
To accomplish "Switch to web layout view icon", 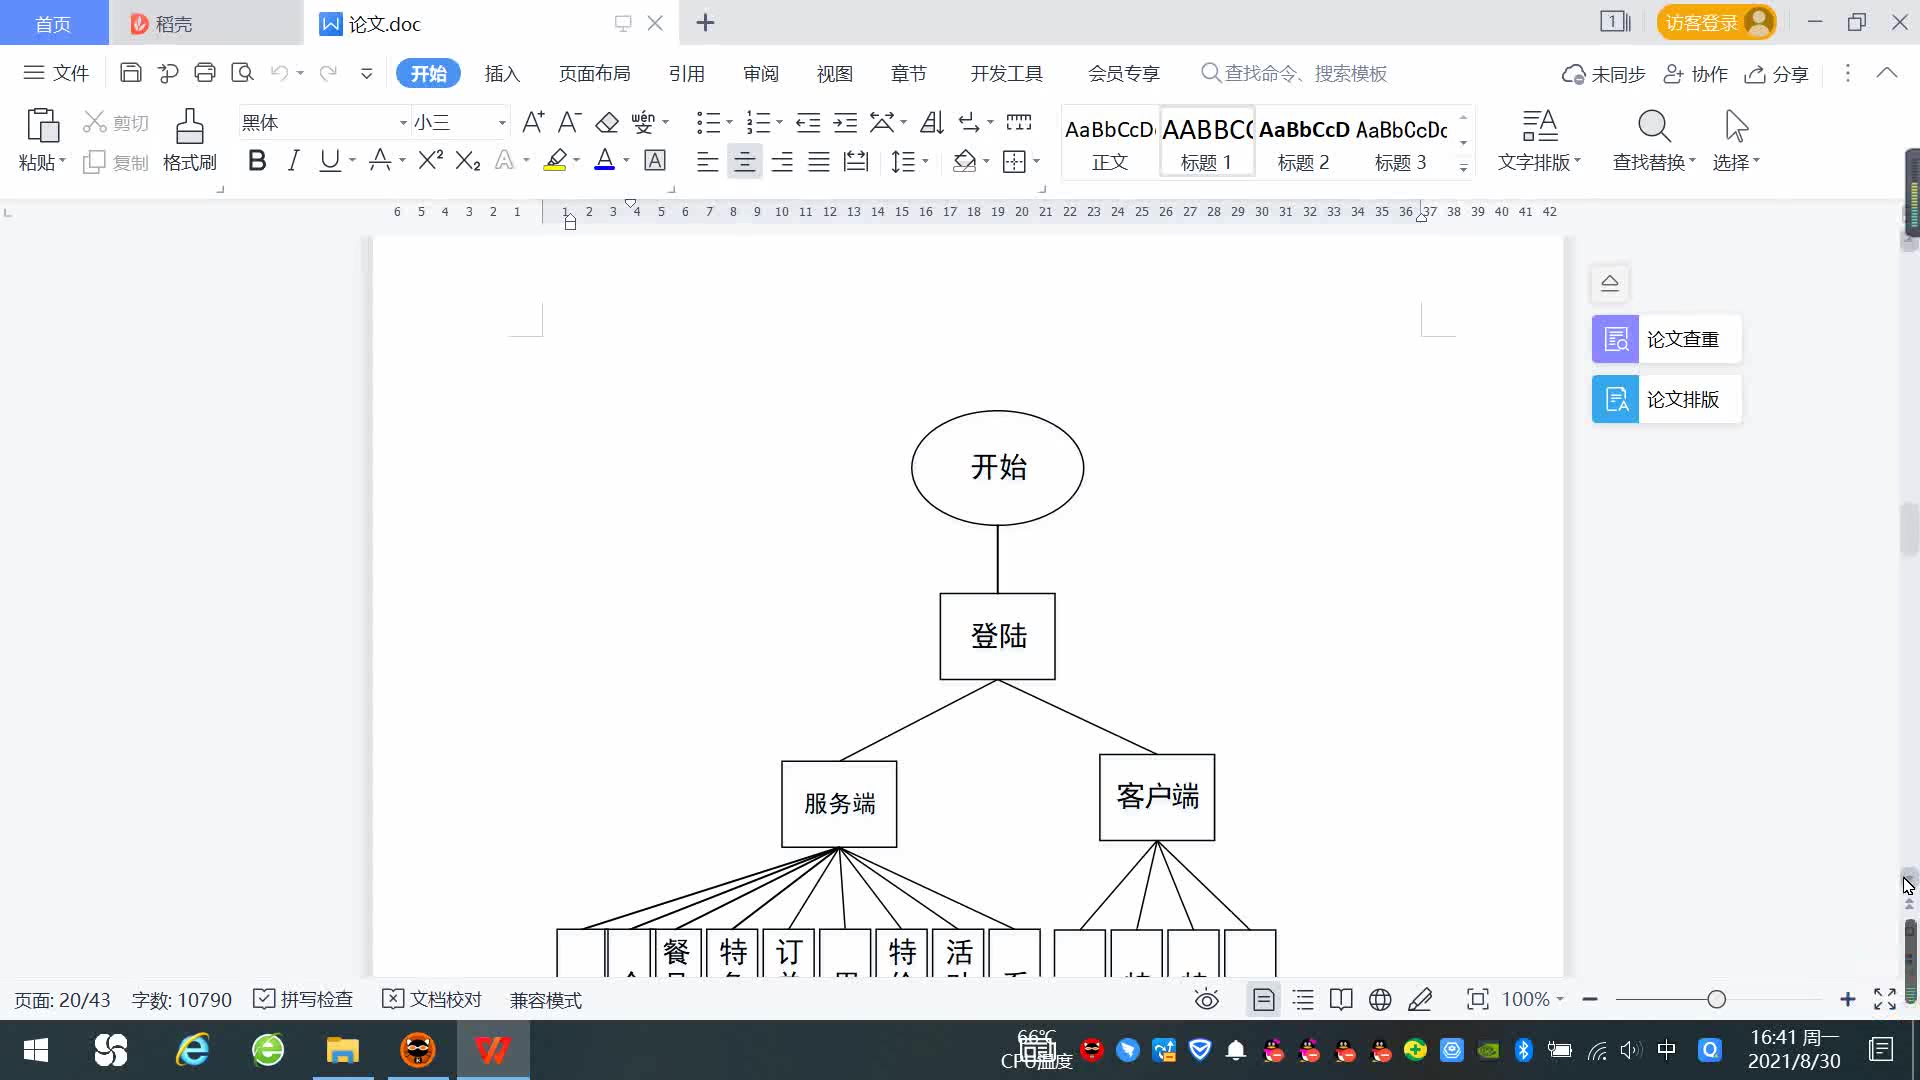I will [x=1380, y=1000].
